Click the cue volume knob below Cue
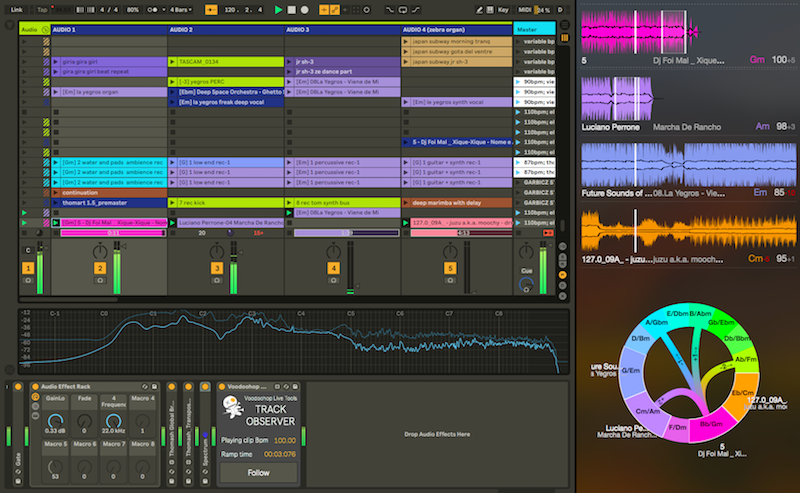Screen dimensions: 800x493 (x=526, y=285)
